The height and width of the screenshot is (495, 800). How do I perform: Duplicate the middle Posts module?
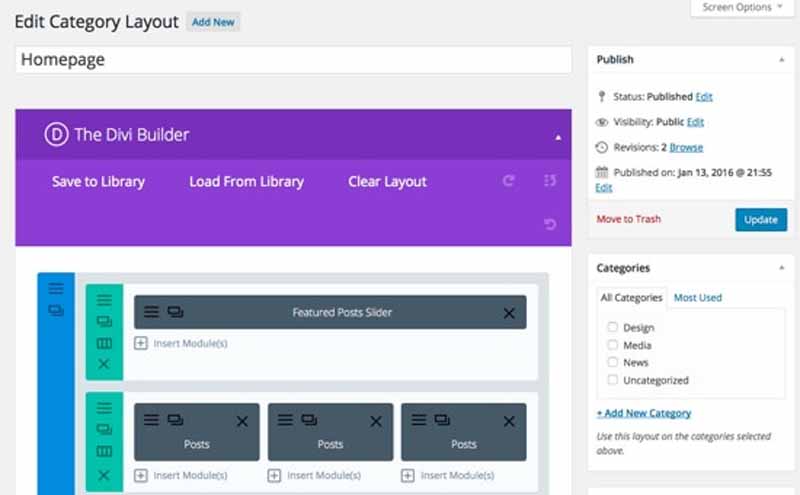tap(309, 420)
